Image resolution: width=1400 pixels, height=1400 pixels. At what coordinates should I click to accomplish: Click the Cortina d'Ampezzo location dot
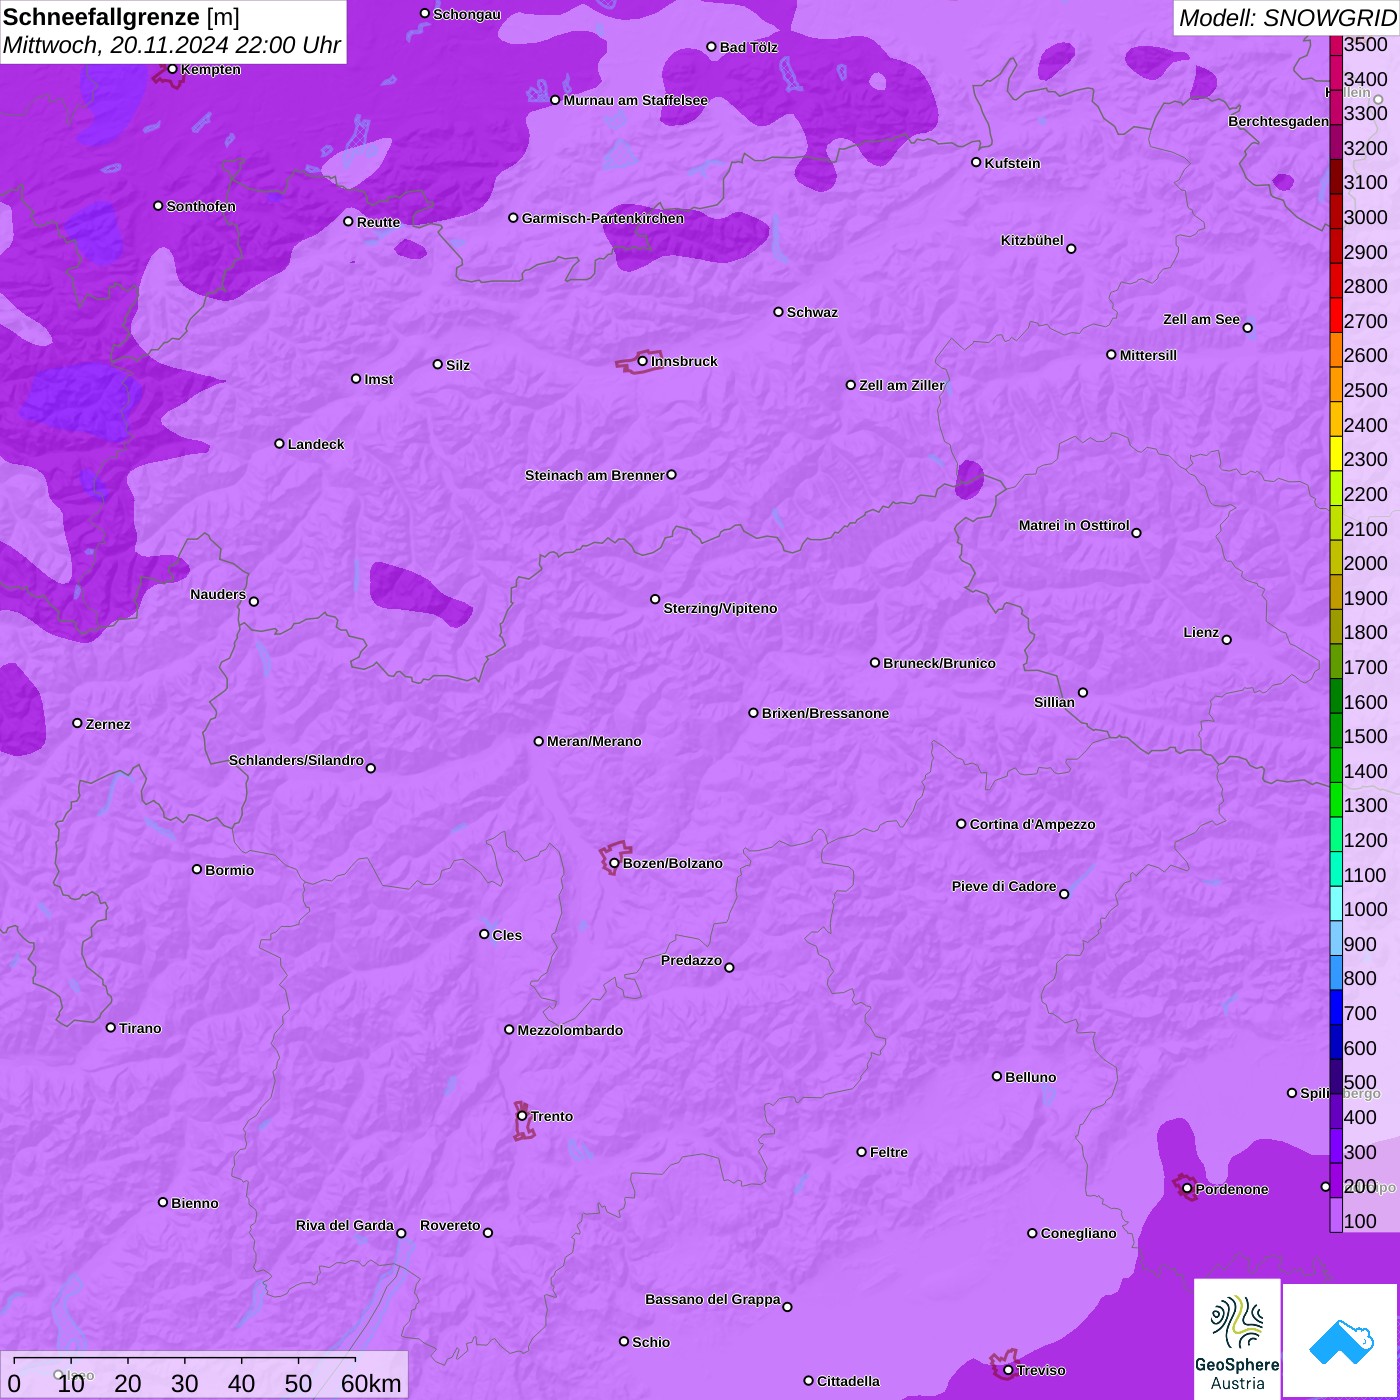pyautogui.click(x=961, y=824)
